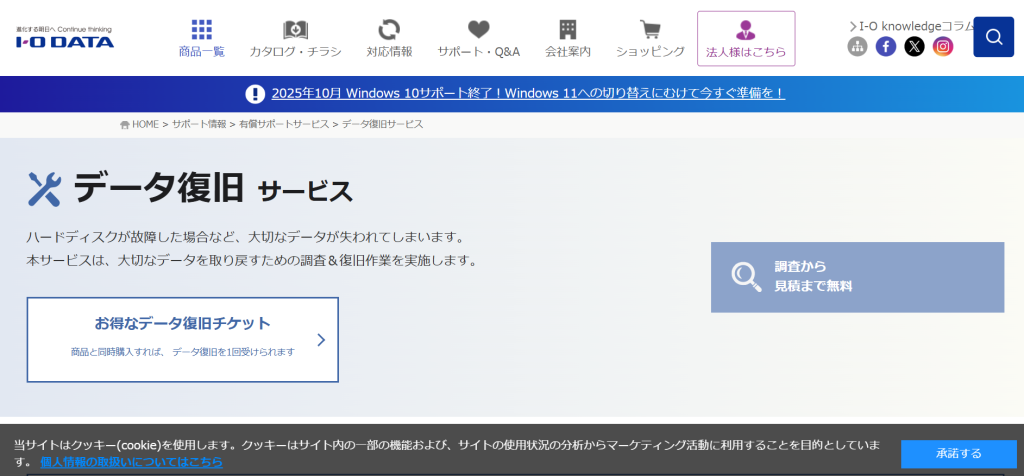Screen dimensions: 1024x476
Task: Click the データ復旧 サービス page heading
Action: (x=212, y=189)
